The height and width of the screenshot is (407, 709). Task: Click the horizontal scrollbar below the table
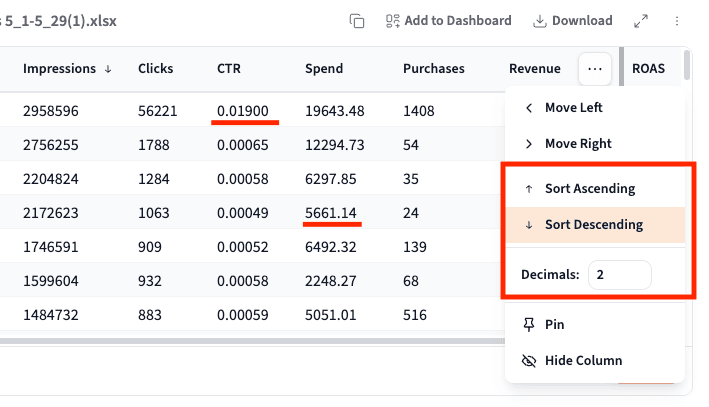[250, 341]
